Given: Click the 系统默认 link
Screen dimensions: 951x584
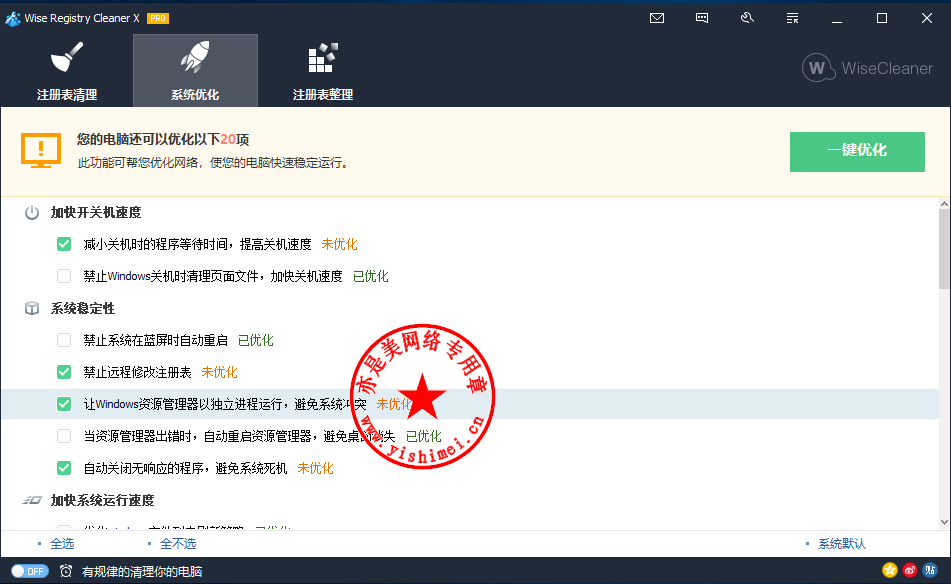Looking at the screenshot, I should coord(842,543).
